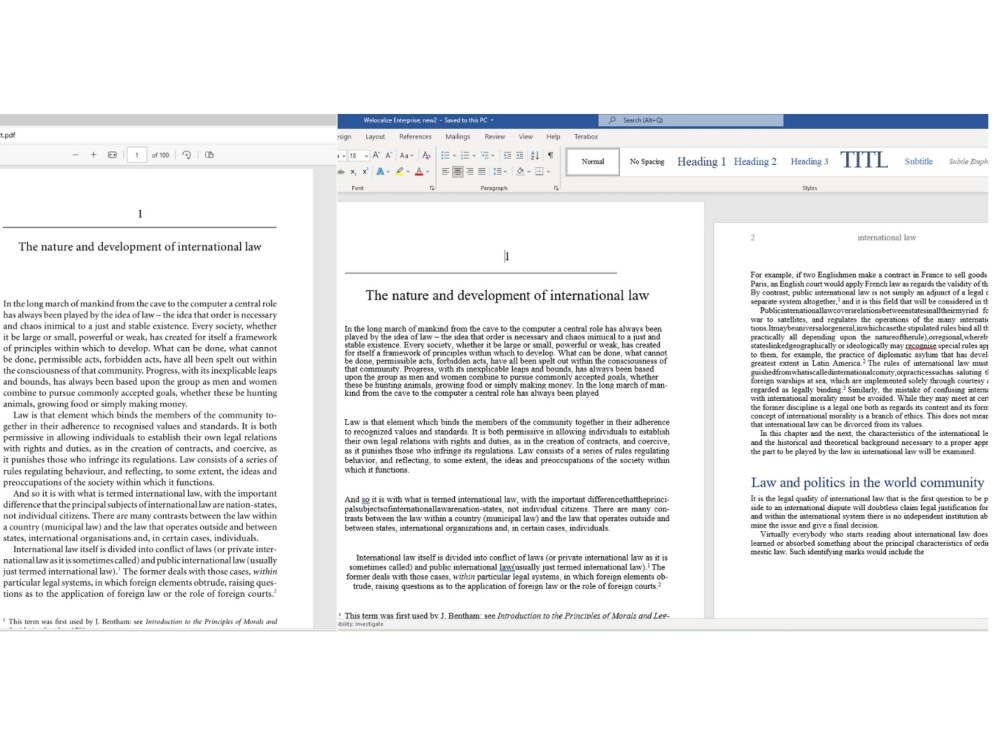Apply the Title style

point(864,160)
